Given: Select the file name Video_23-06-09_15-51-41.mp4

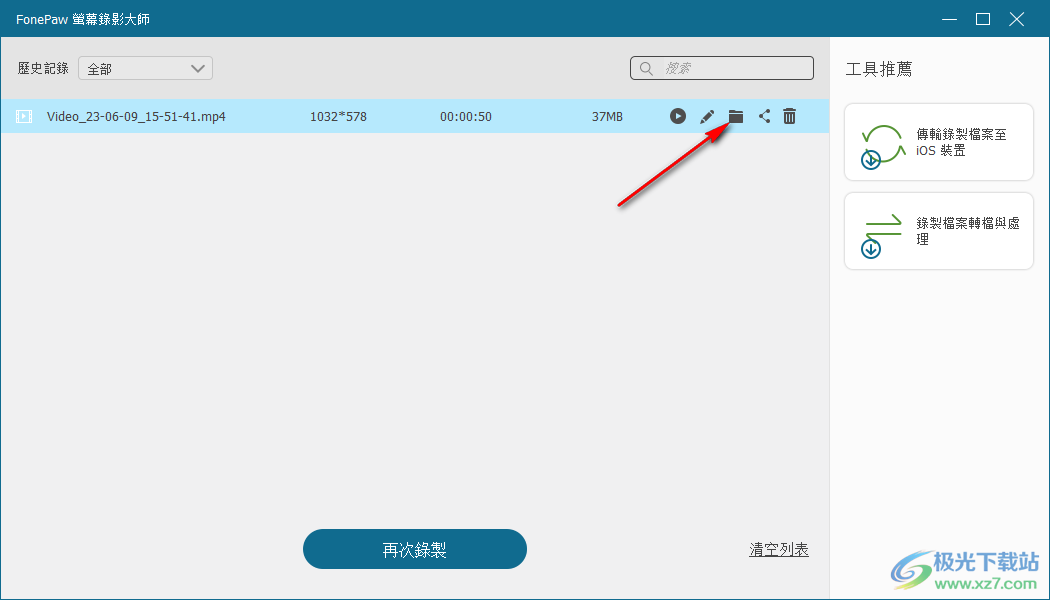Looking at the screenshot, I should pyautogui.click(x=136, y=117).
